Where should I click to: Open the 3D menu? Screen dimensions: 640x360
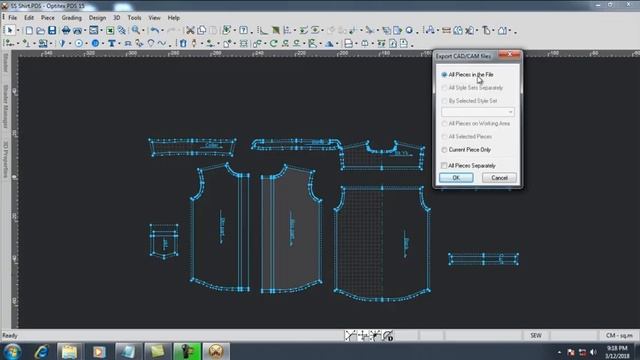[x=117, y=18]
